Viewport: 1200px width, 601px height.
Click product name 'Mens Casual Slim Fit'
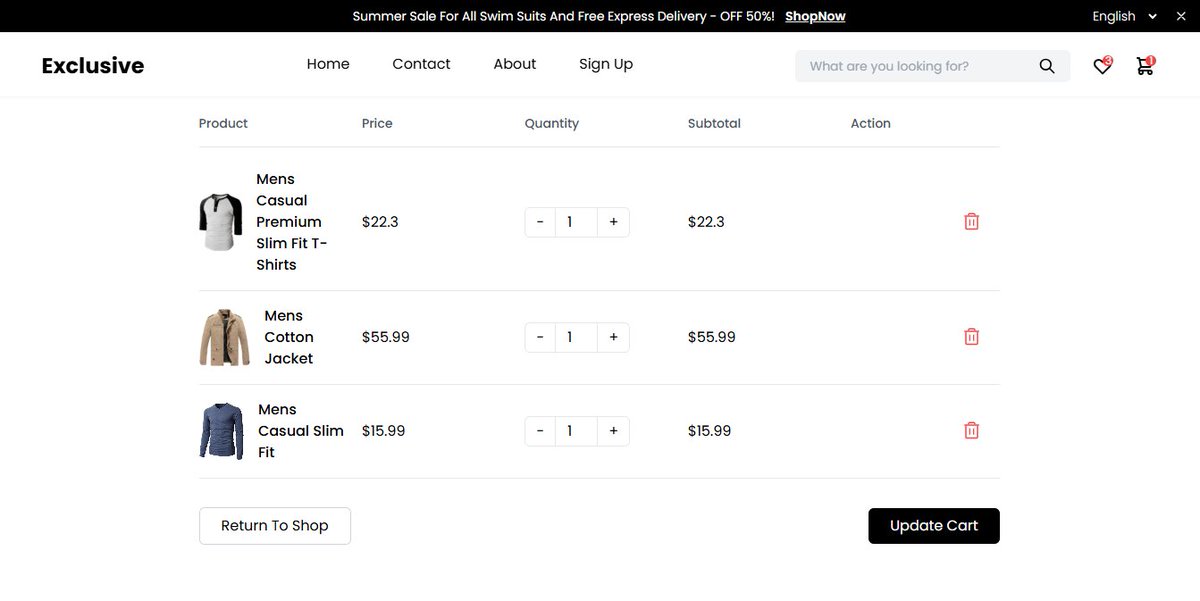(301, 431)
